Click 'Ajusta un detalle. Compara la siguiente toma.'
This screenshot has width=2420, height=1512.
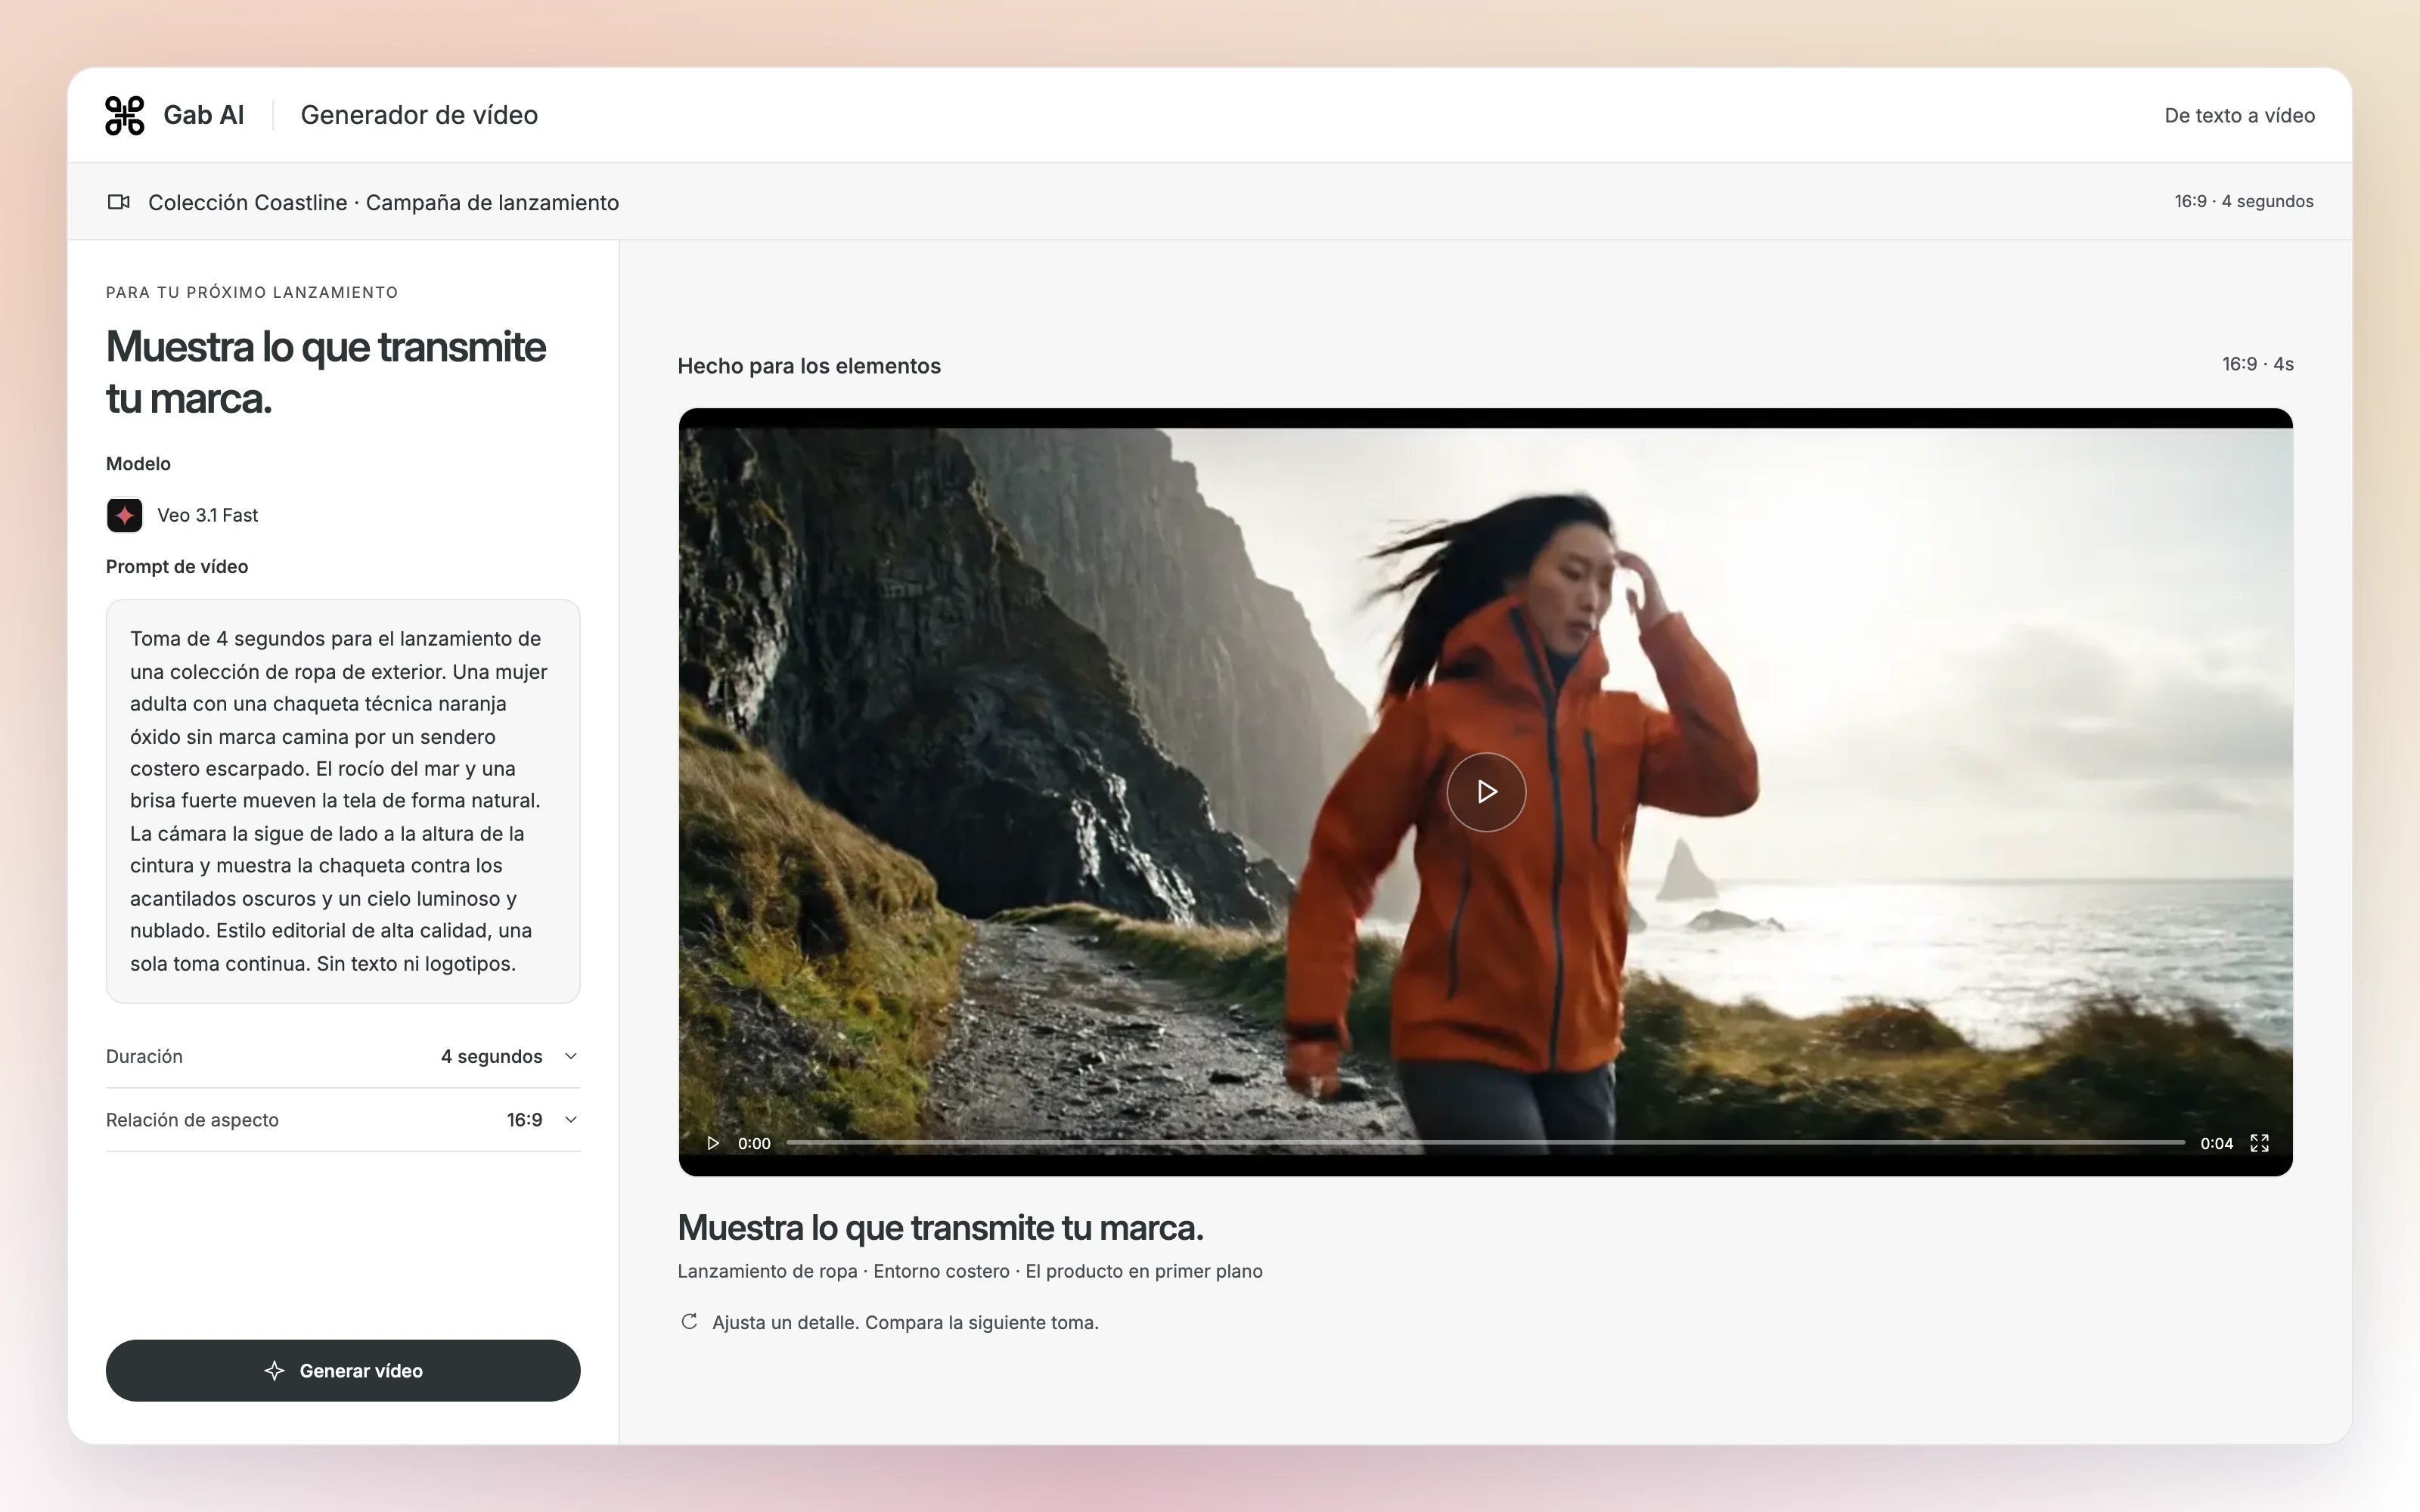coord(905,1322)
